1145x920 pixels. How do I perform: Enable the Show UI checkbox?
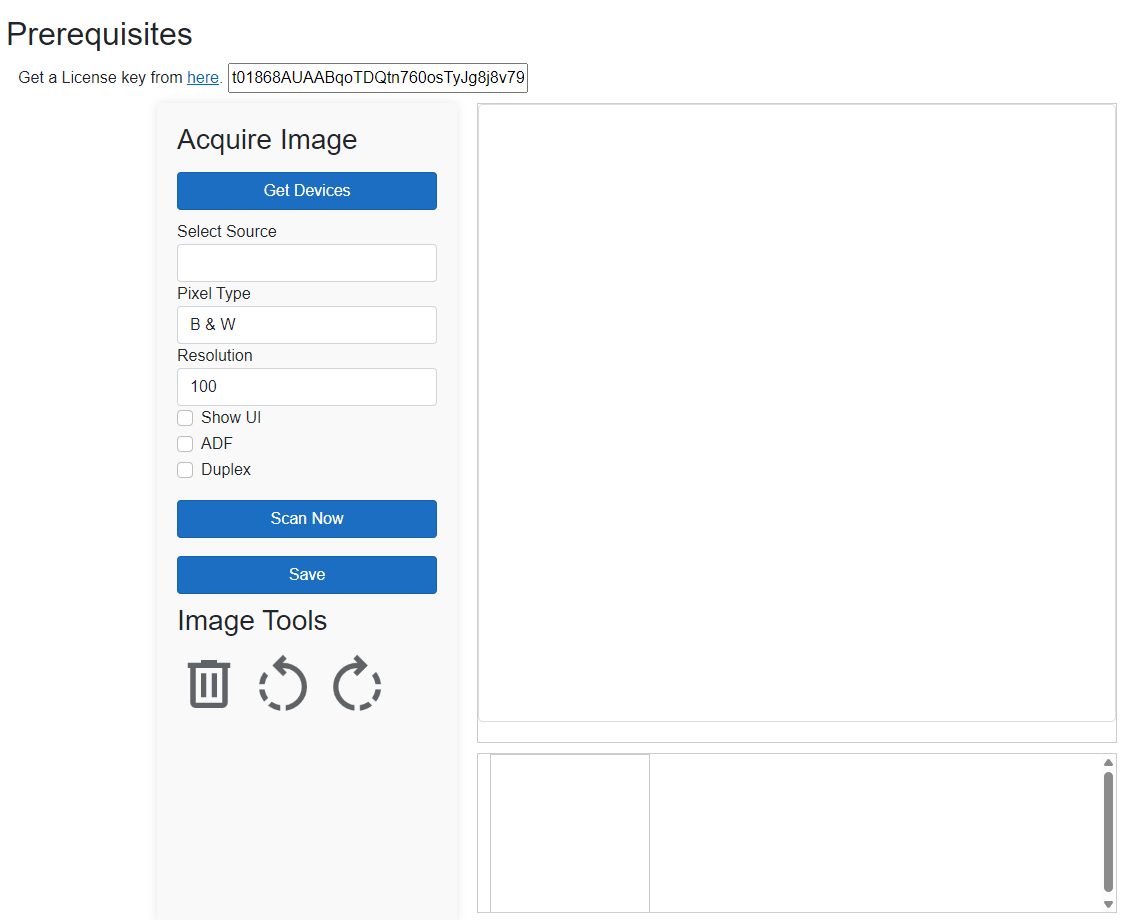tap(185, 418)
